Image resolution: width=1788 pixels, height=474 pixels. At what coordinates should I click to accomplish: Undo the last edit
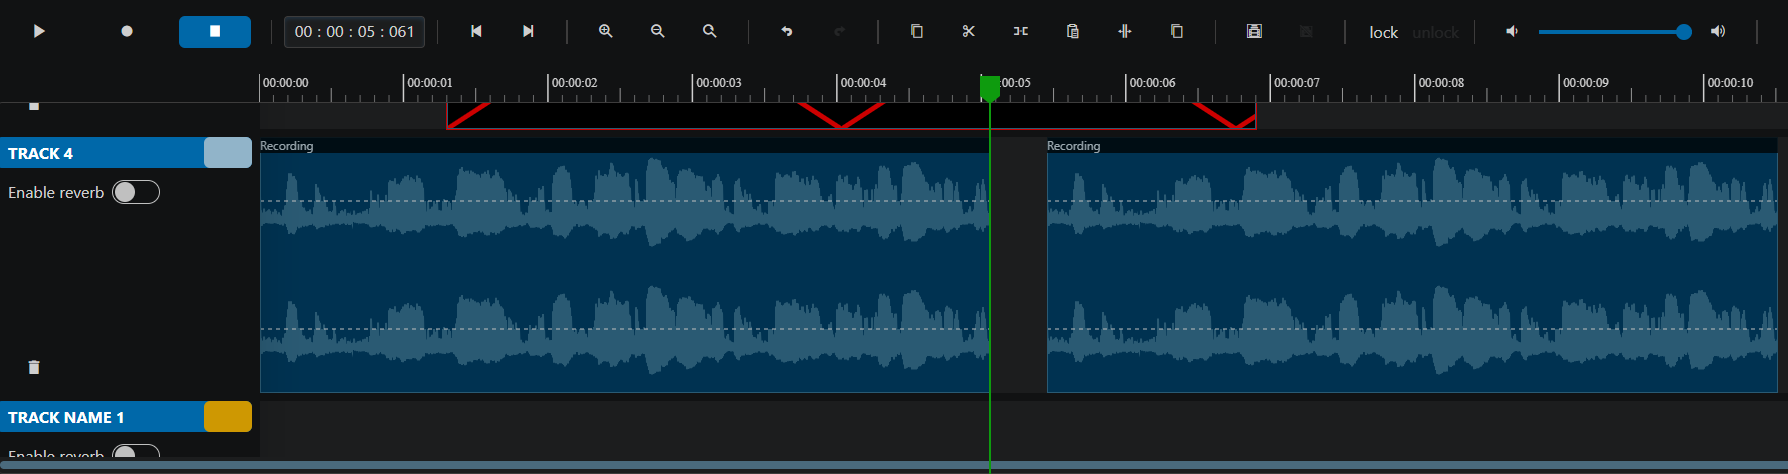click(787, 31)
